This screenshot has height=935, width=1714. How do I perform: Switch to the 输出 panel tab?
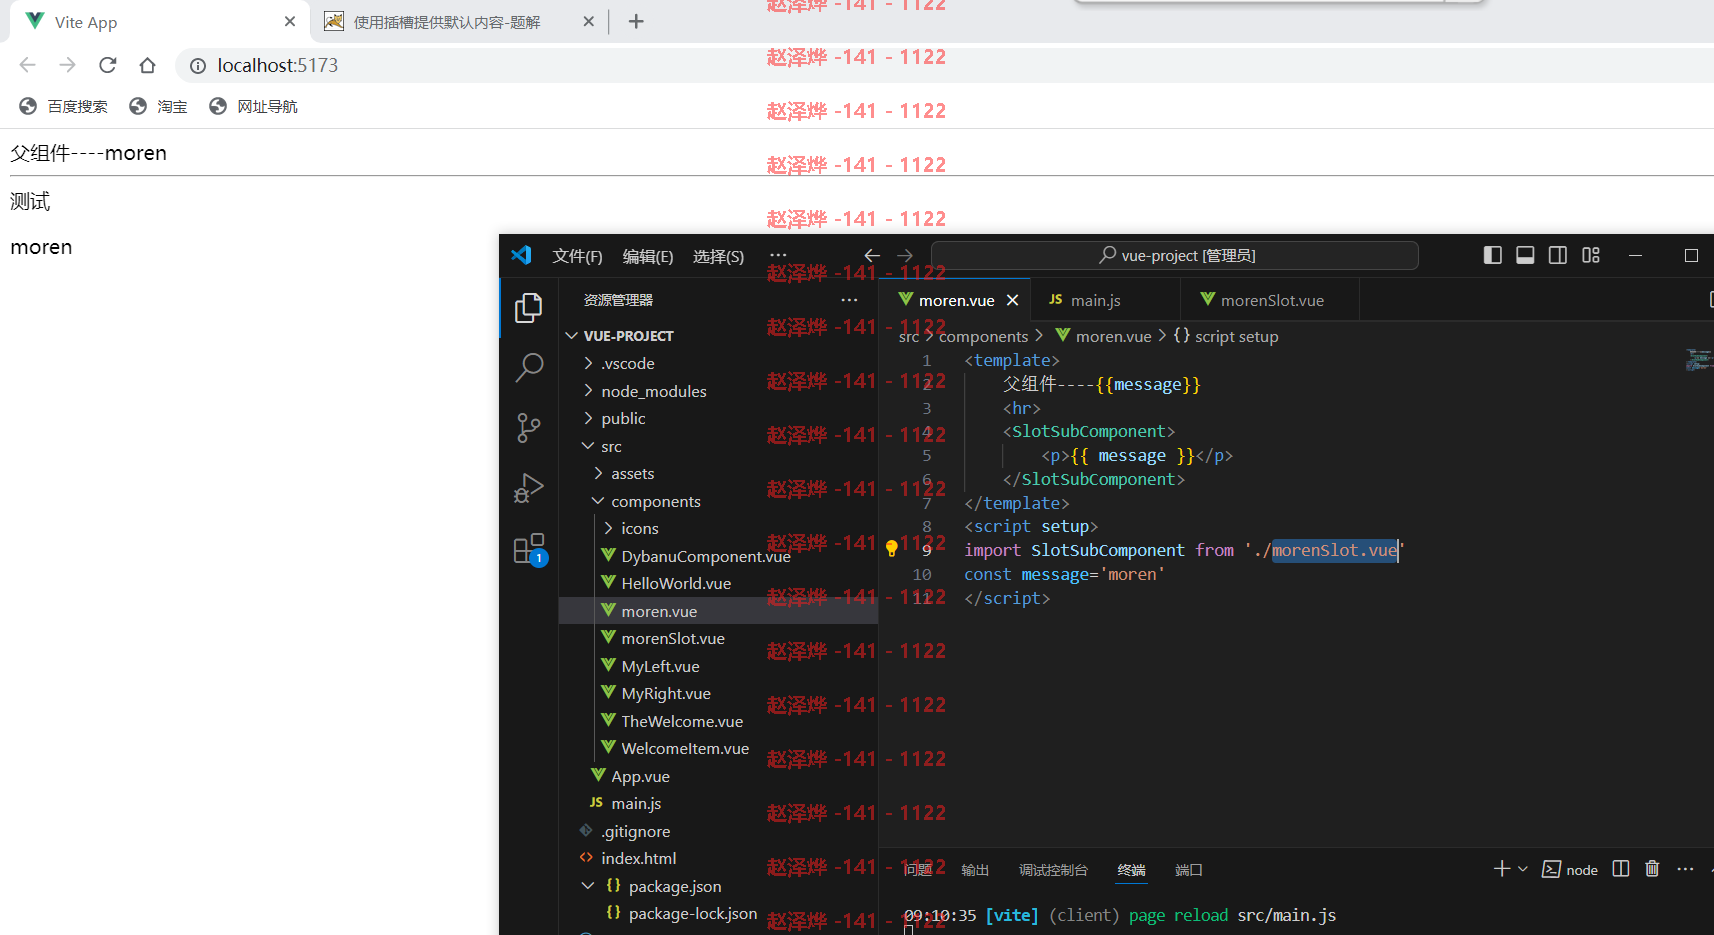coord(975,870)
